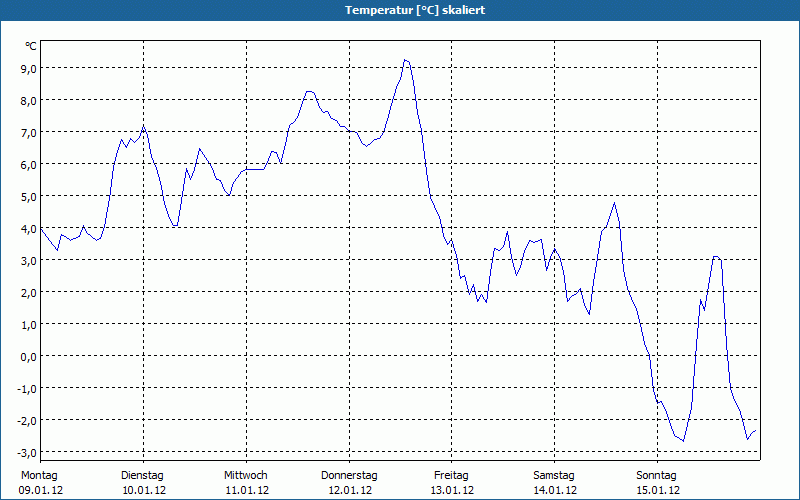Select the -3,0 y-axis label
The width and height of the screenshot is (800, 500).
(x=26, y=453)
